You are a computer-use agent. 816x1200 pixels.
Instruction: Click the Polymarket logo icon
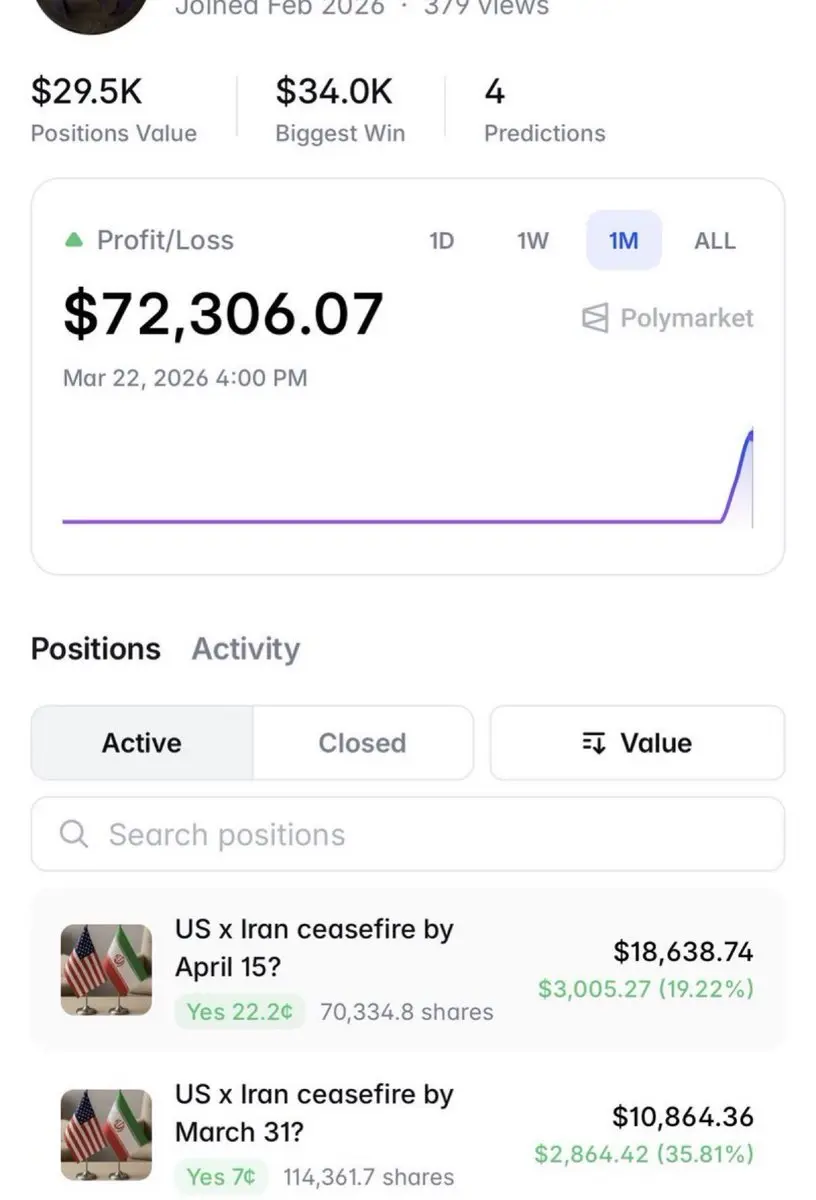pyautogui.click(x=595, y=319)
